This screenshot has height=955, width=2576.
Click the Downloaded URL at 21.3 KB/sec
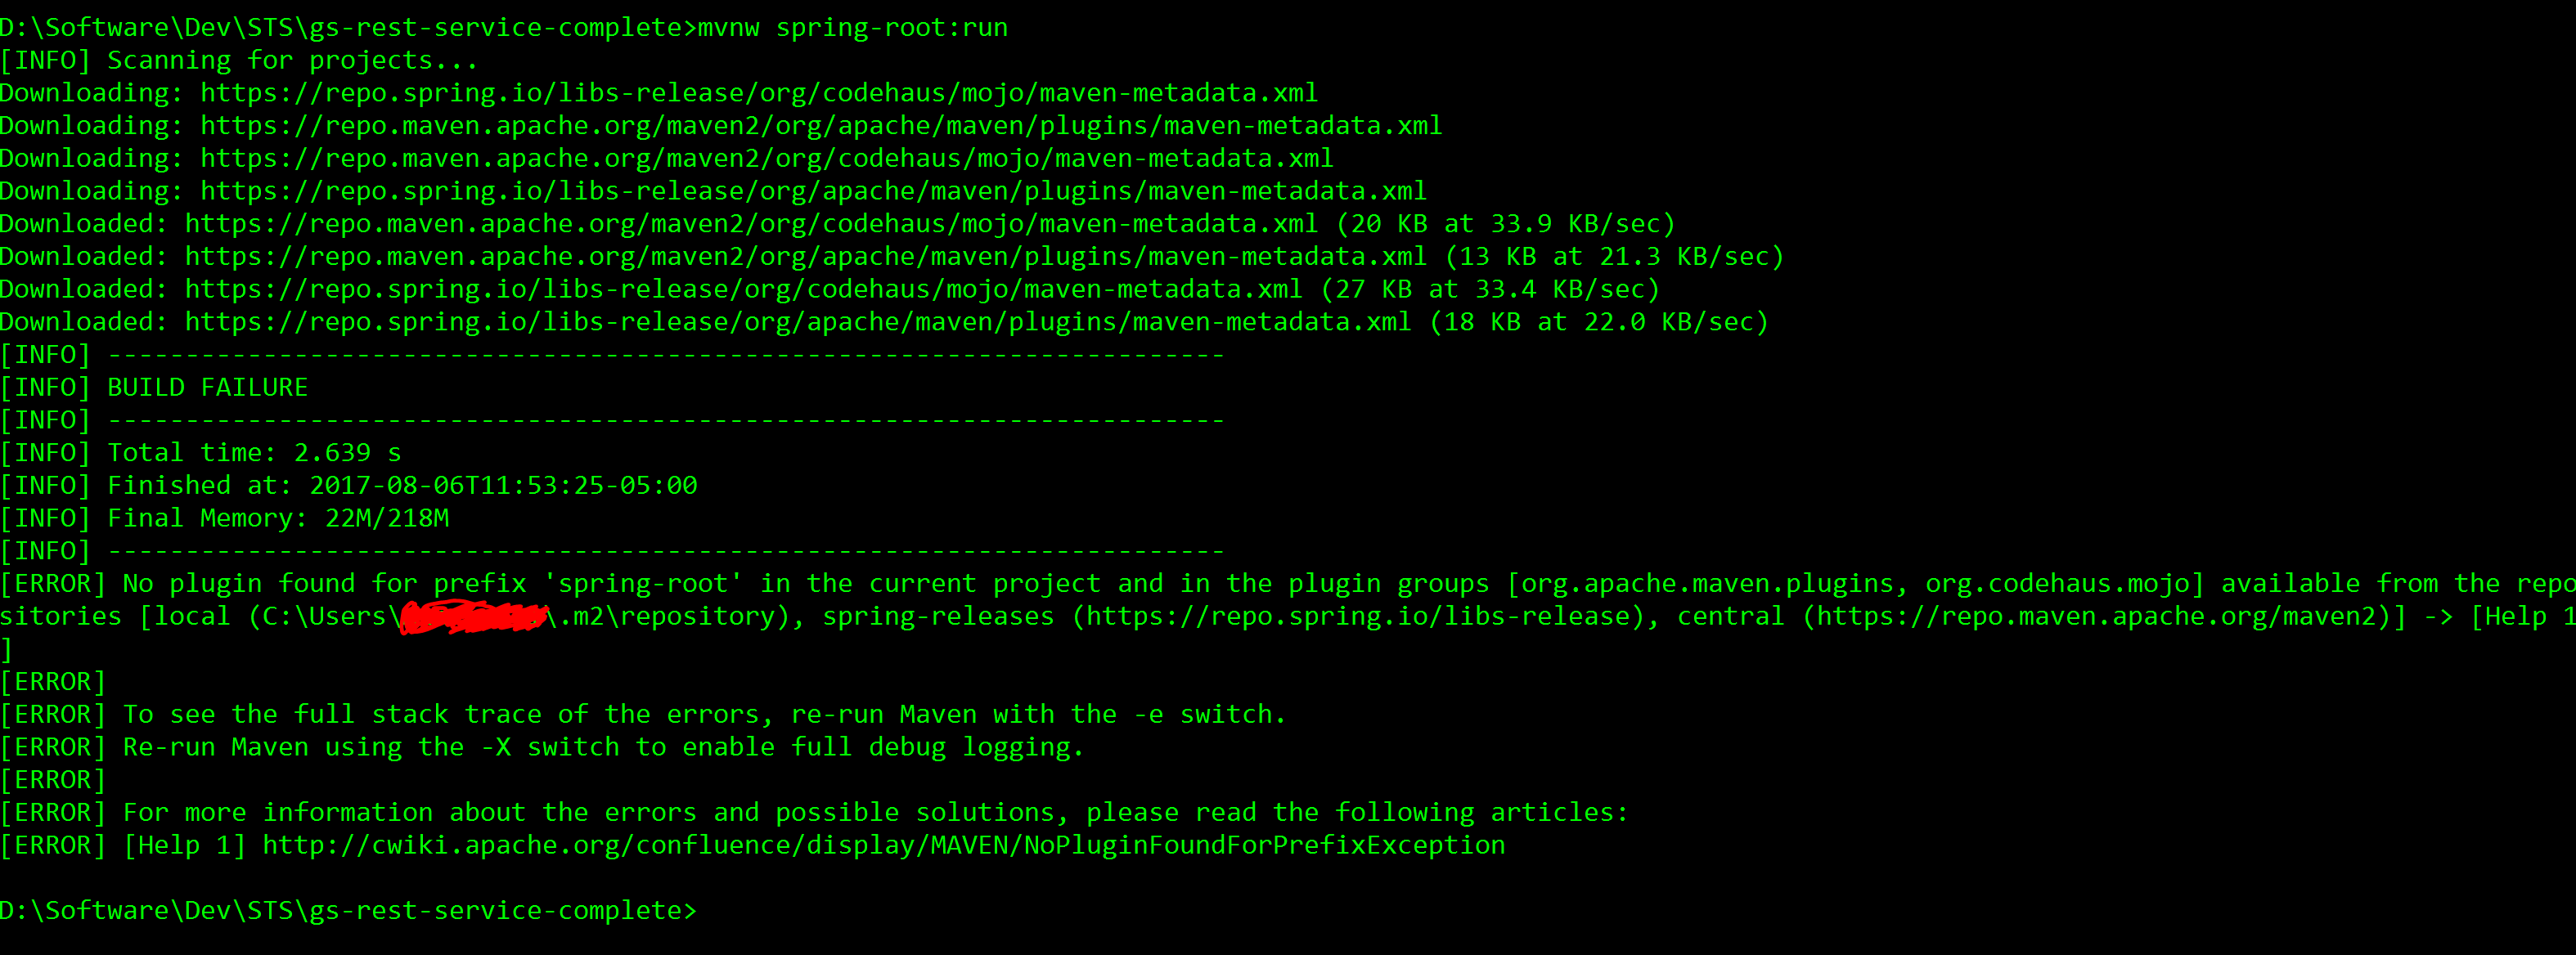[x=805, y=257]
